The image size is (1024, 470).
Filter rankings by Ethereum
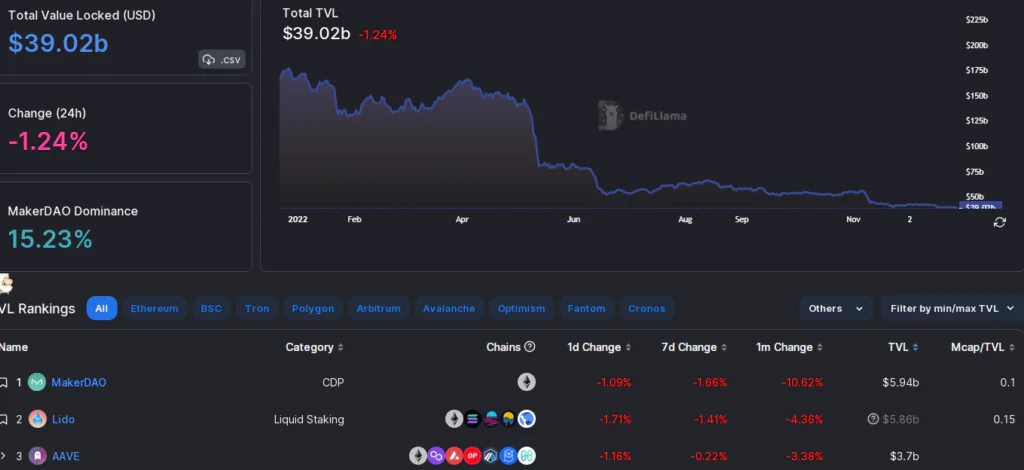tap(154, 308)
